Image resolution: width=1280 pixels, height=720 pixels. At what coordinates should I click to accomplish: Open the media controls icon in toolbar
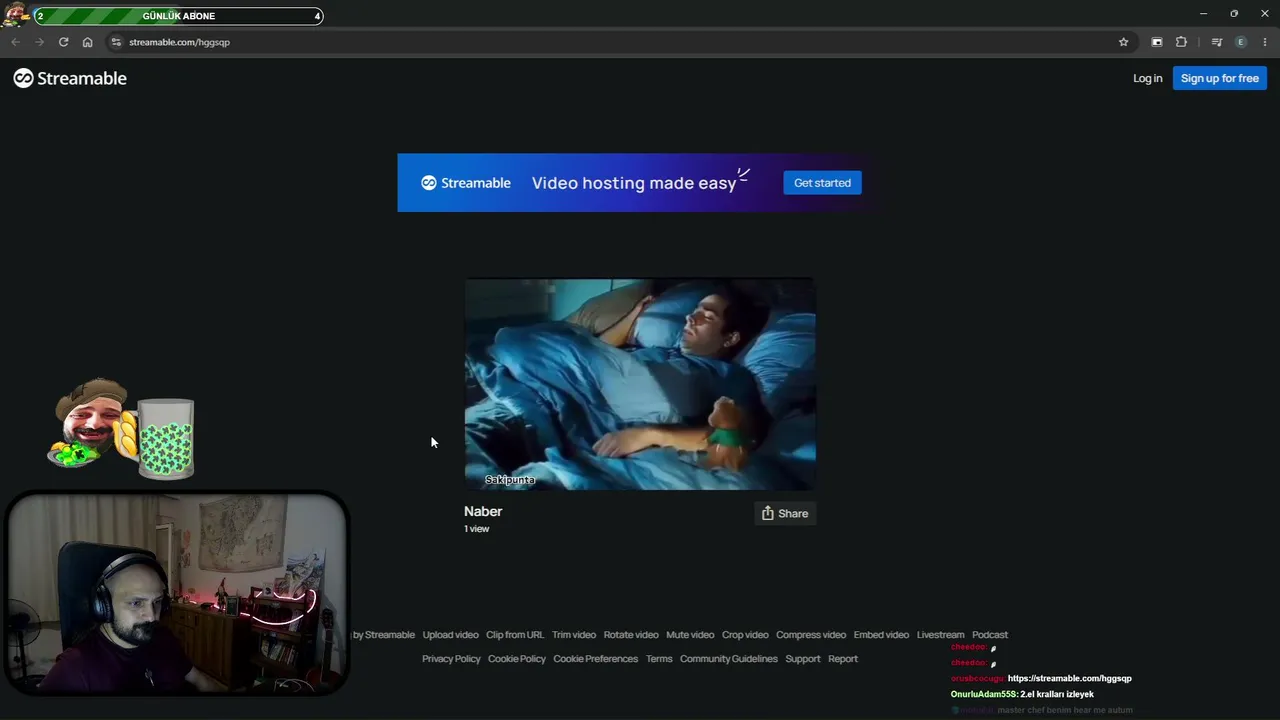click(x=1216, y=42)
